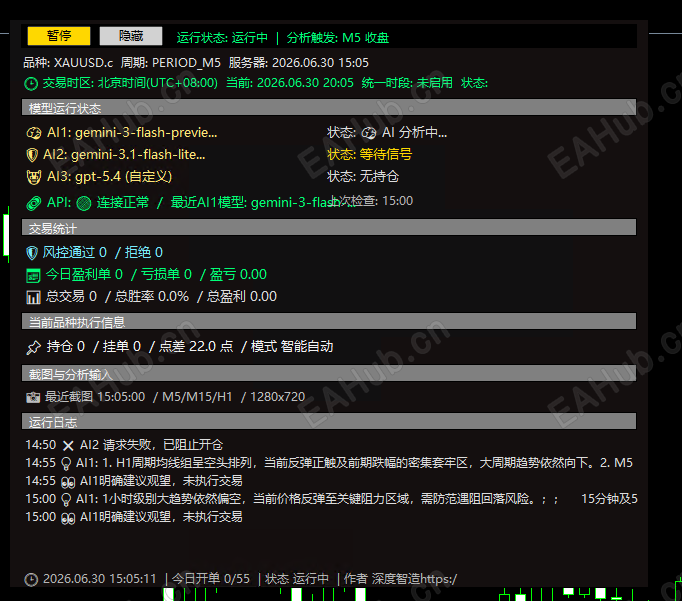Image resolution: width=682 pixels, height=601 pixels.
Task: Click 总胜率 0.0% text
Action: coord(152,297)
